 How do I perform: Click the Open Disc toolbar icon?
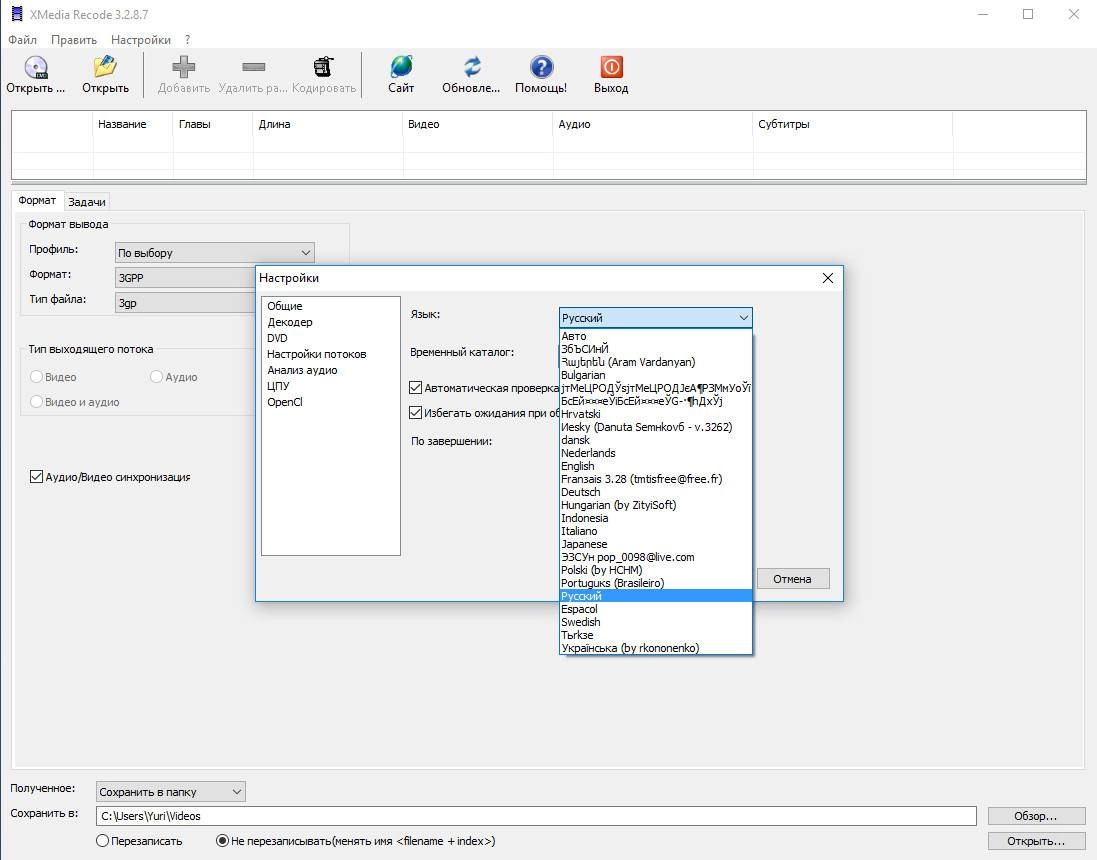[x=36, y=67]
